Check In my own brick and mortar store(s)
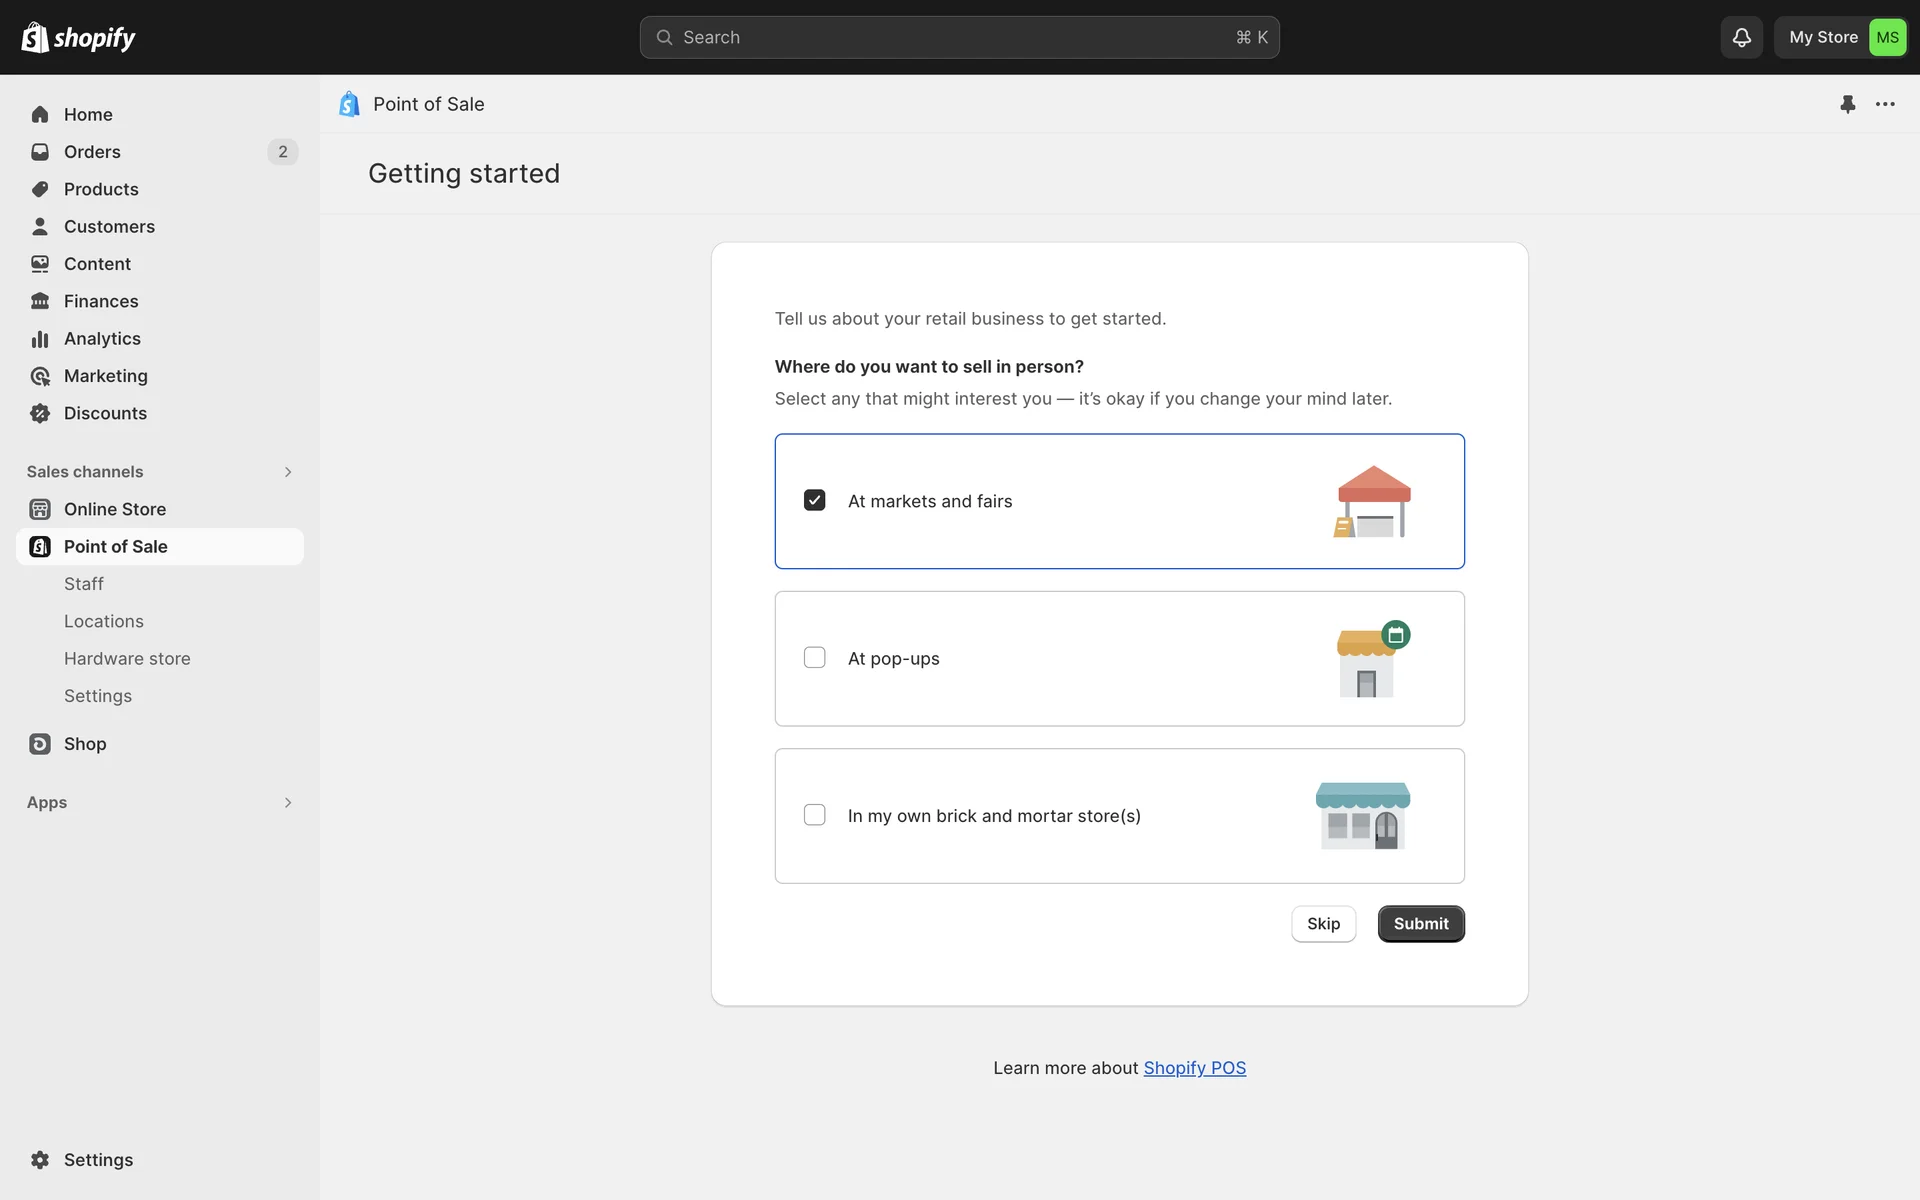Image resolution: width=1920 pixels, height=1200 pixels. (x=815, y=815)
